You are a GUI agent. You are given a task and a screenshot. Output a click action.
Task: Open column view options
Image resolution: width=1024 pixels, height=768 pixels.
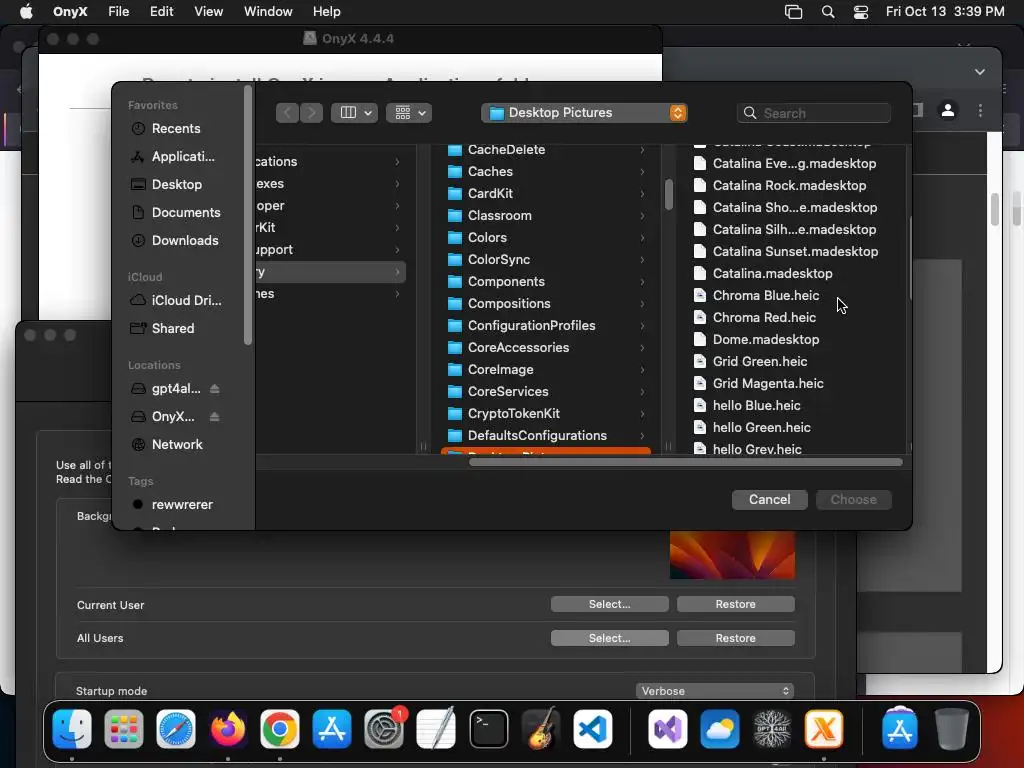point(355,113)
